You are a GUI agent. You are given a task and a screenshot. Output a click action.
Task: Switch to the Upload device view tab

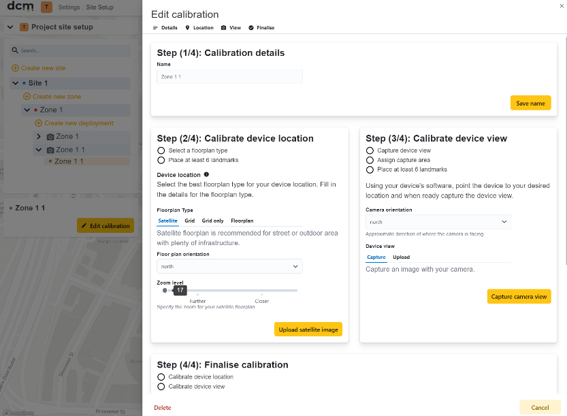coord(401,257)
